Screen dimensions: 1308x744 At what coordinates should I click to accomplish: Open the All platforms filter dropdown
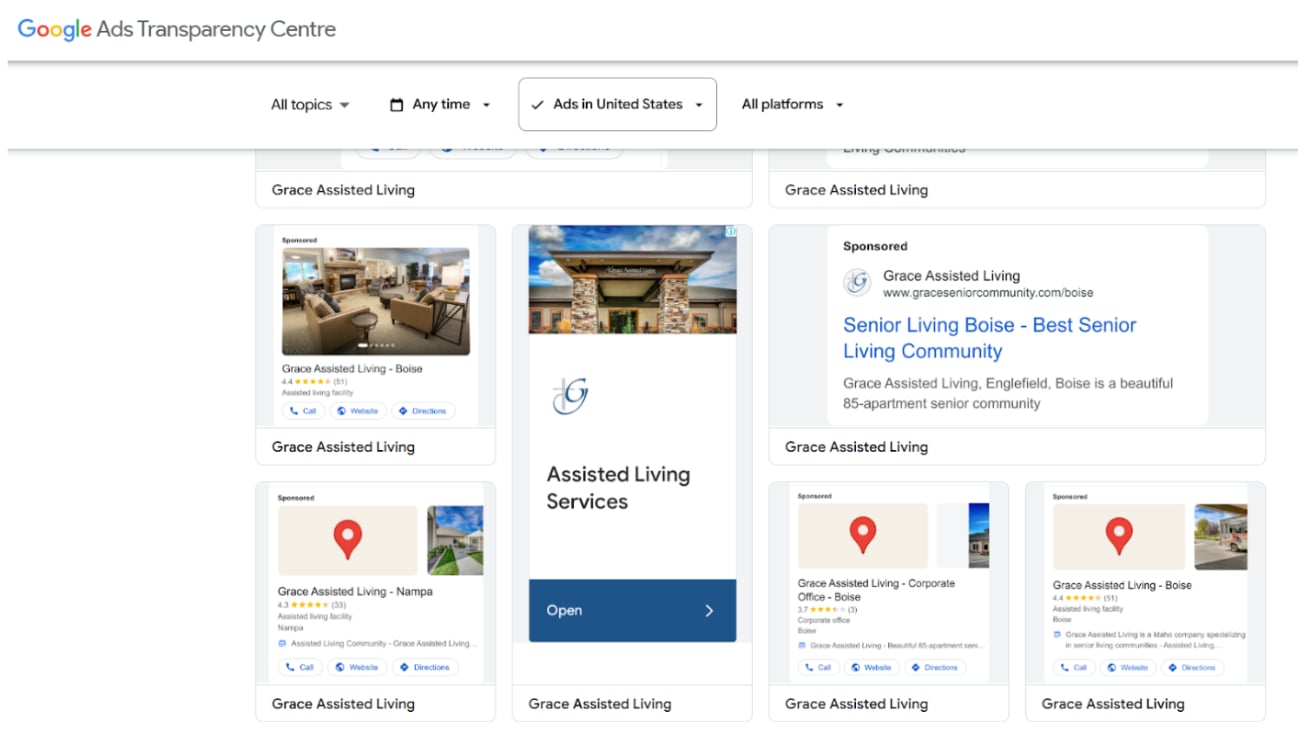[792, 104]
